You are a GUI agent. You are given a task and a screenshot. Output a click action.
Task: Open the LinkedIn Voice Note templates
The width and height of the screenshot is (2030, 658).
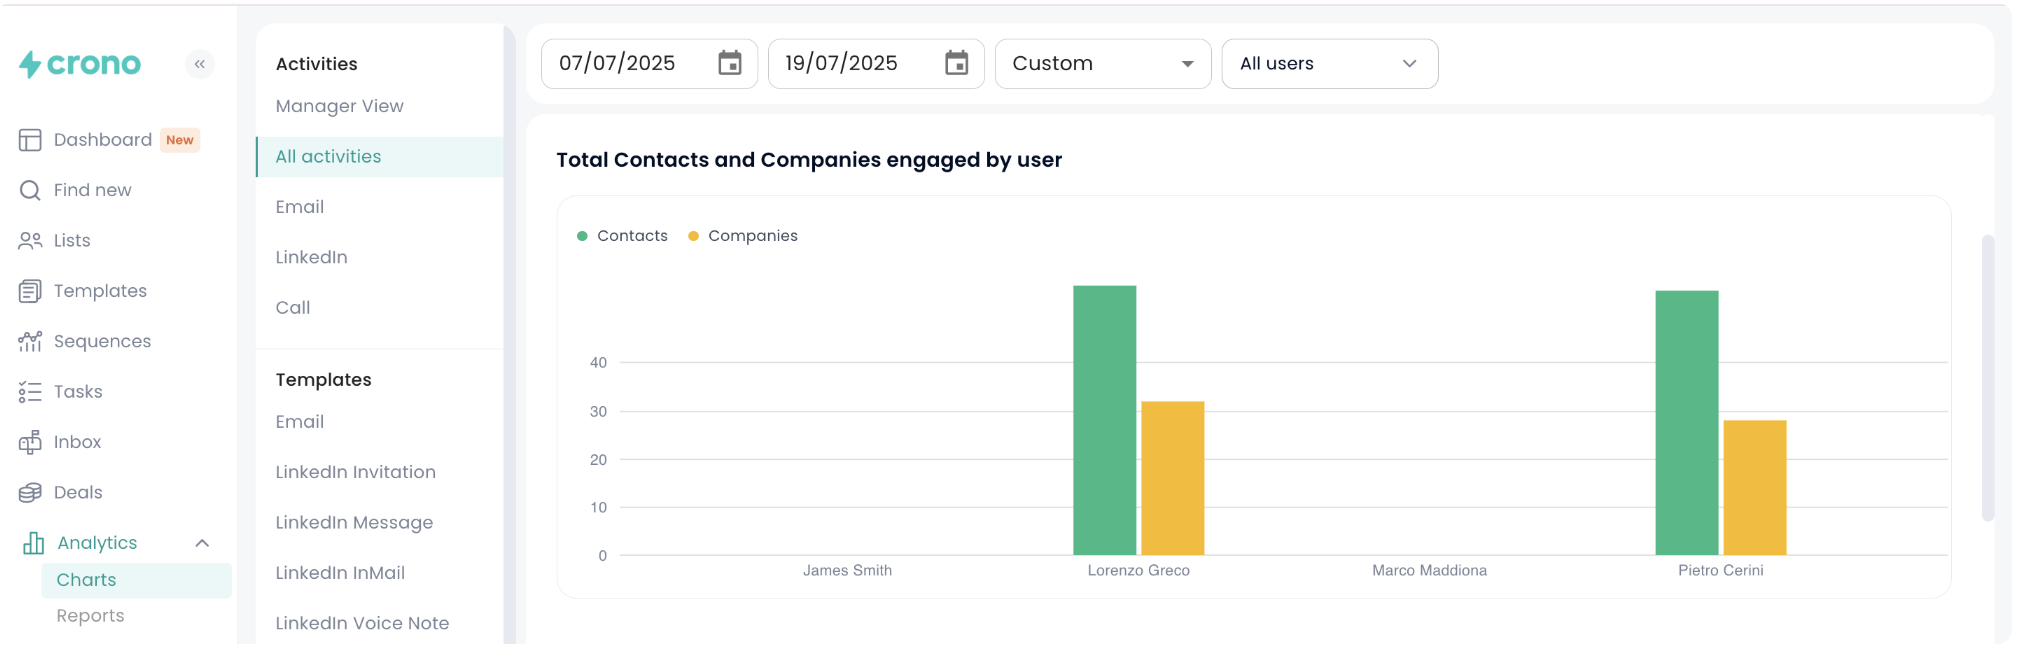pyautogui.click(x=362, y=623)
